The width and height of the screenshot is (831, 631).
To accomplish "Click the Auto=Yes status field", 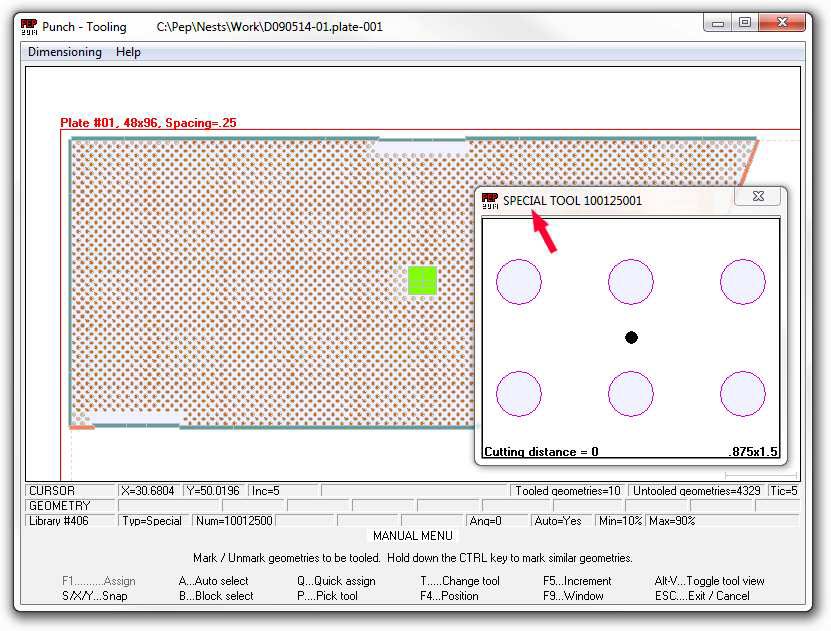I will [560, 521].
